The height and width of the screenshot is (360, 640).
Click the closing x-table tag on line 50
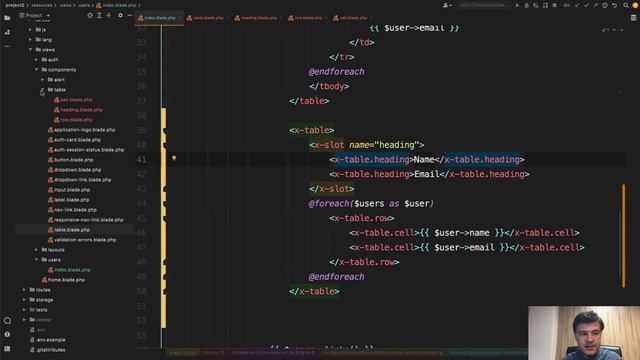pyautogui.click(x=314, y=291)
